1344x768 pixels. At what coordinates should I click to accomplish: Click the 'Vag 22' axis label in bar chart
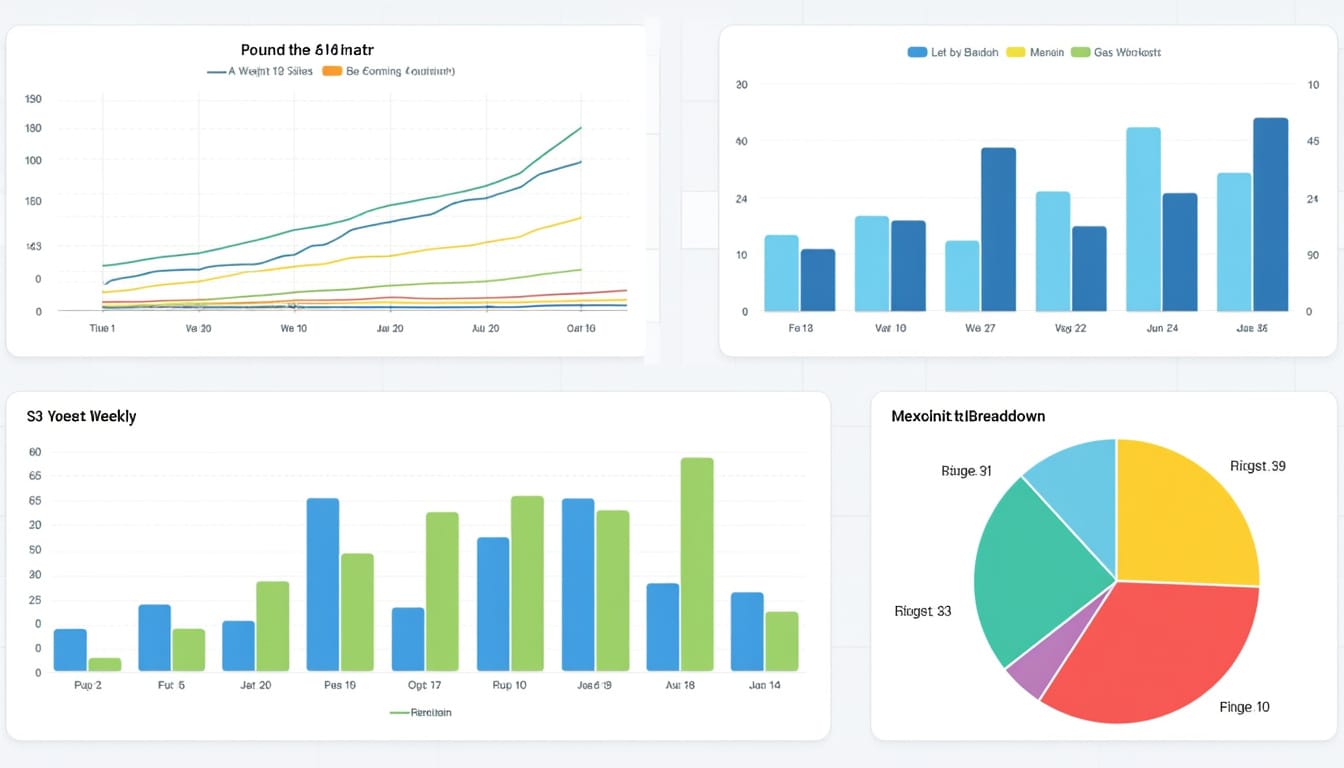[1070, 328]
